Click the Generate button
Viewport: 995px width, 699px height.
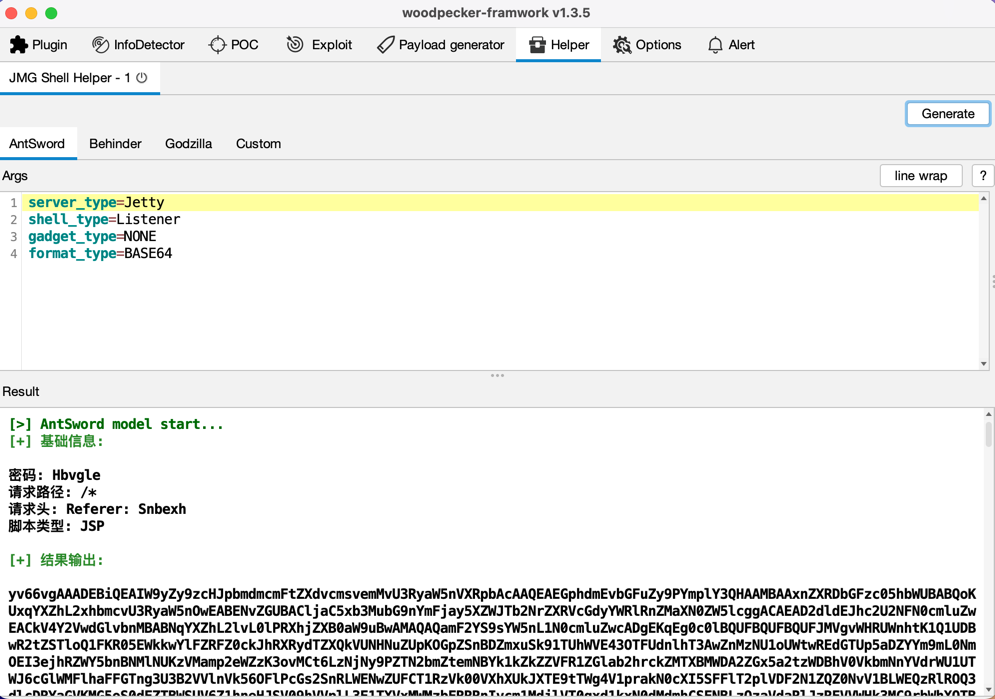(947, 114)
